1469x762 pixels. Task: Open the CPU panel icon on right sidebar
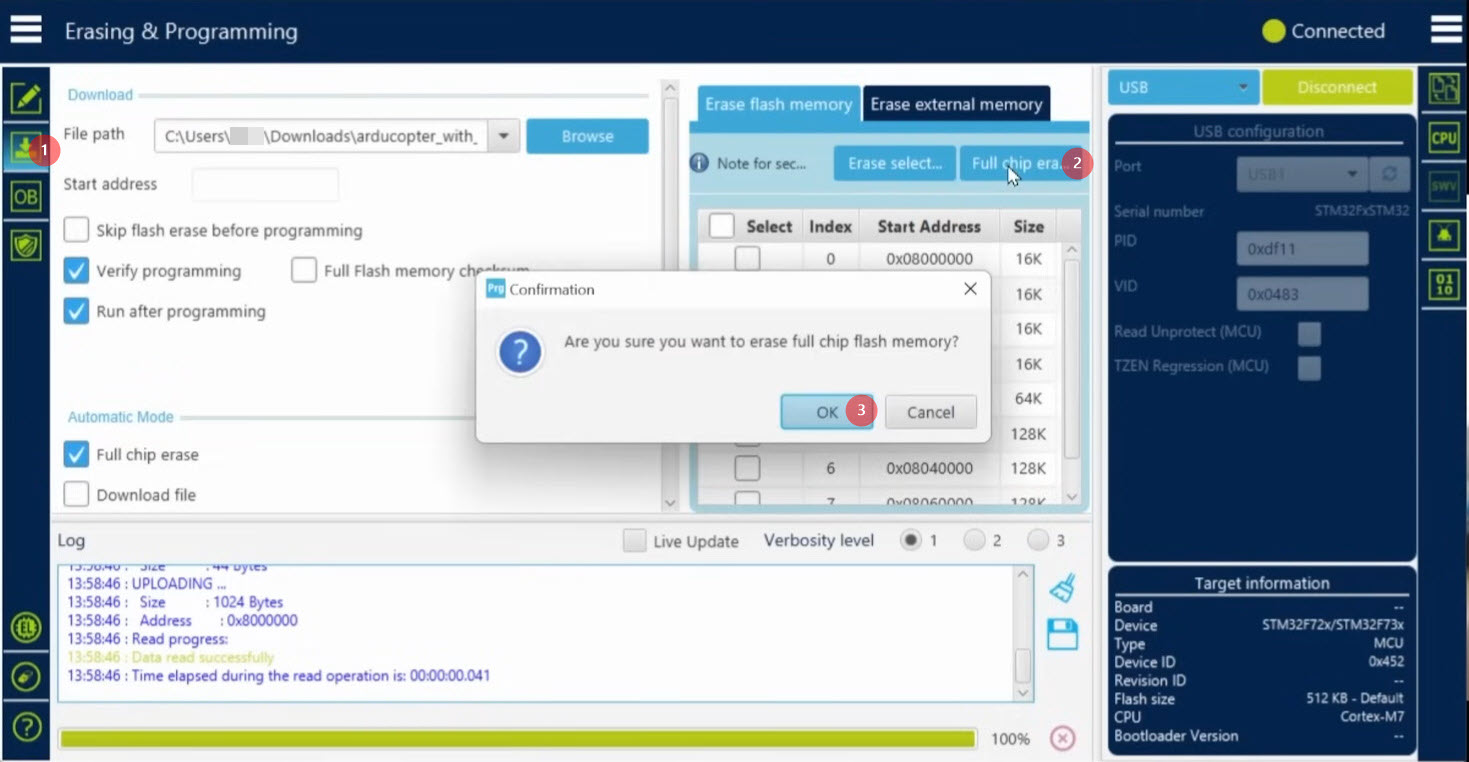click(x=1443, y=137)
